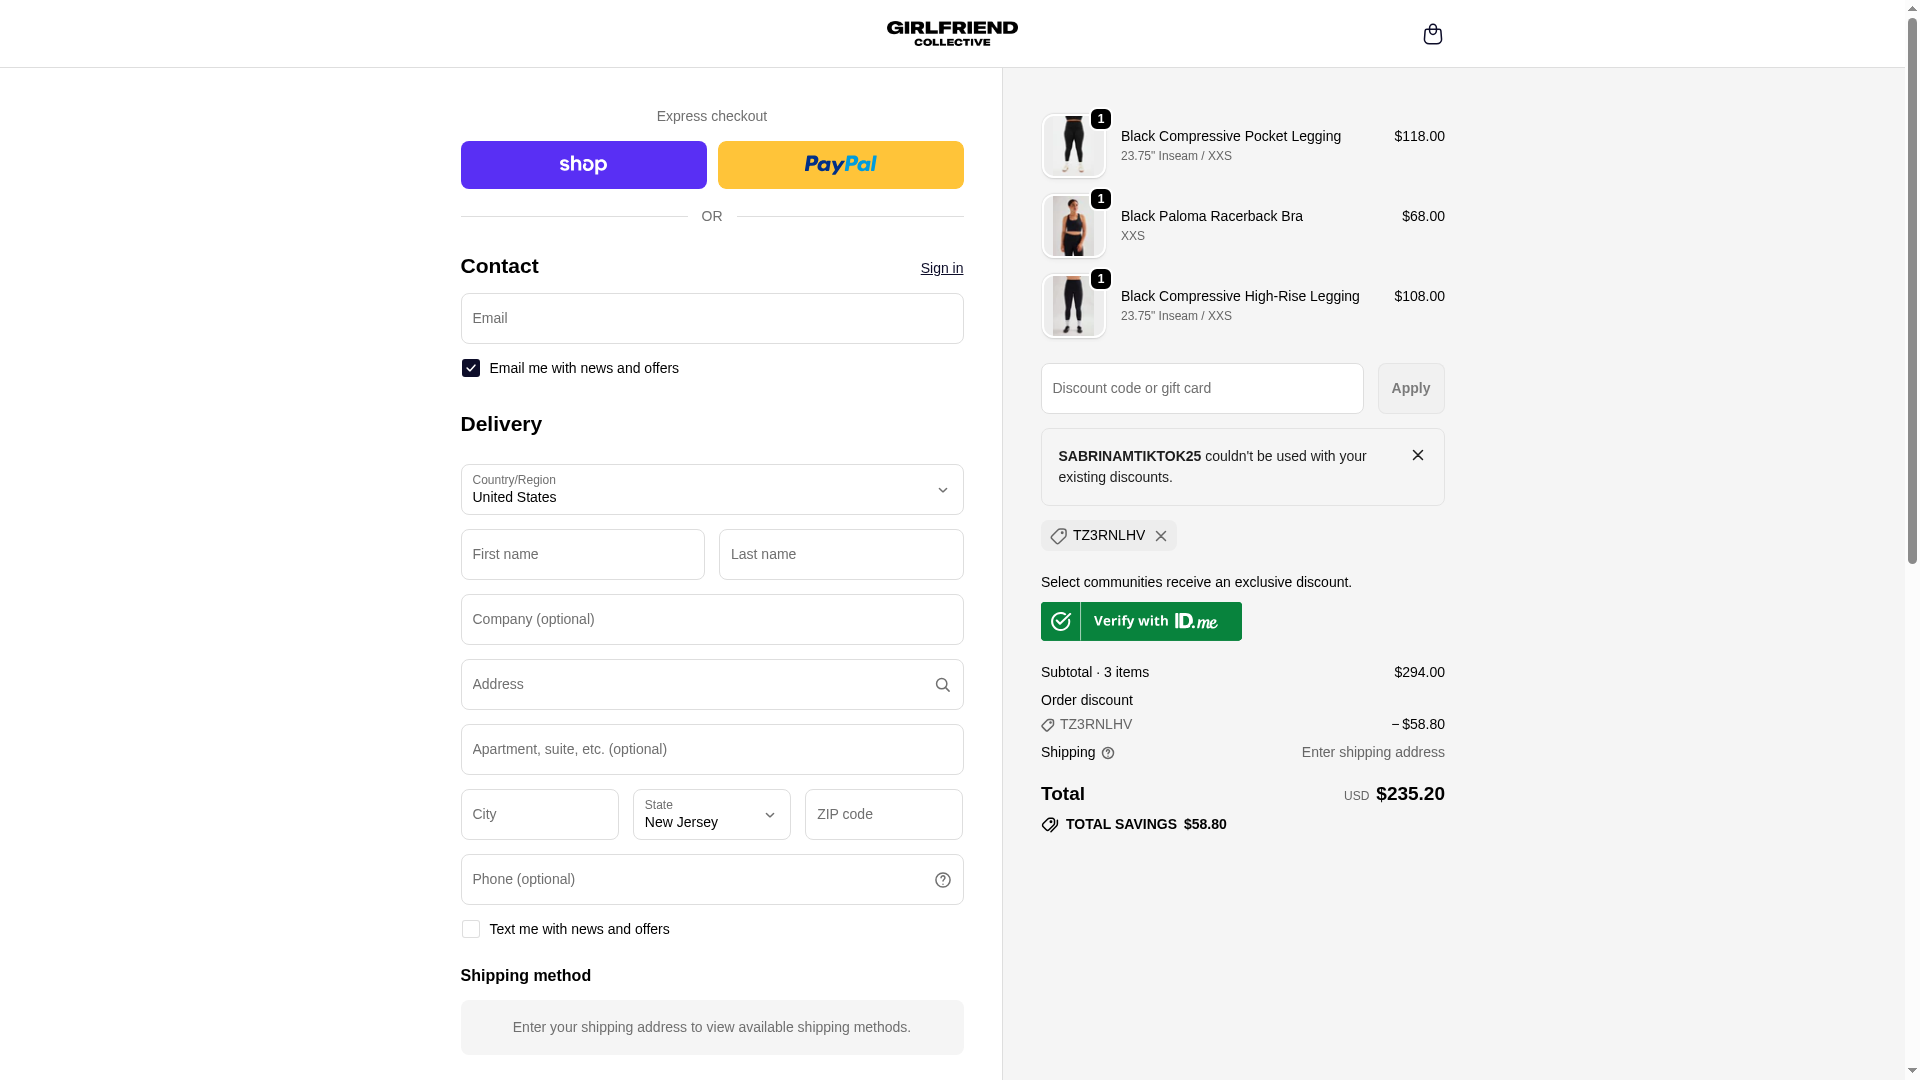Image resolution: width=1920 pixels, height=1080 pixels.
Task: Focus the Email input field
Action: [x=711, y=318]
